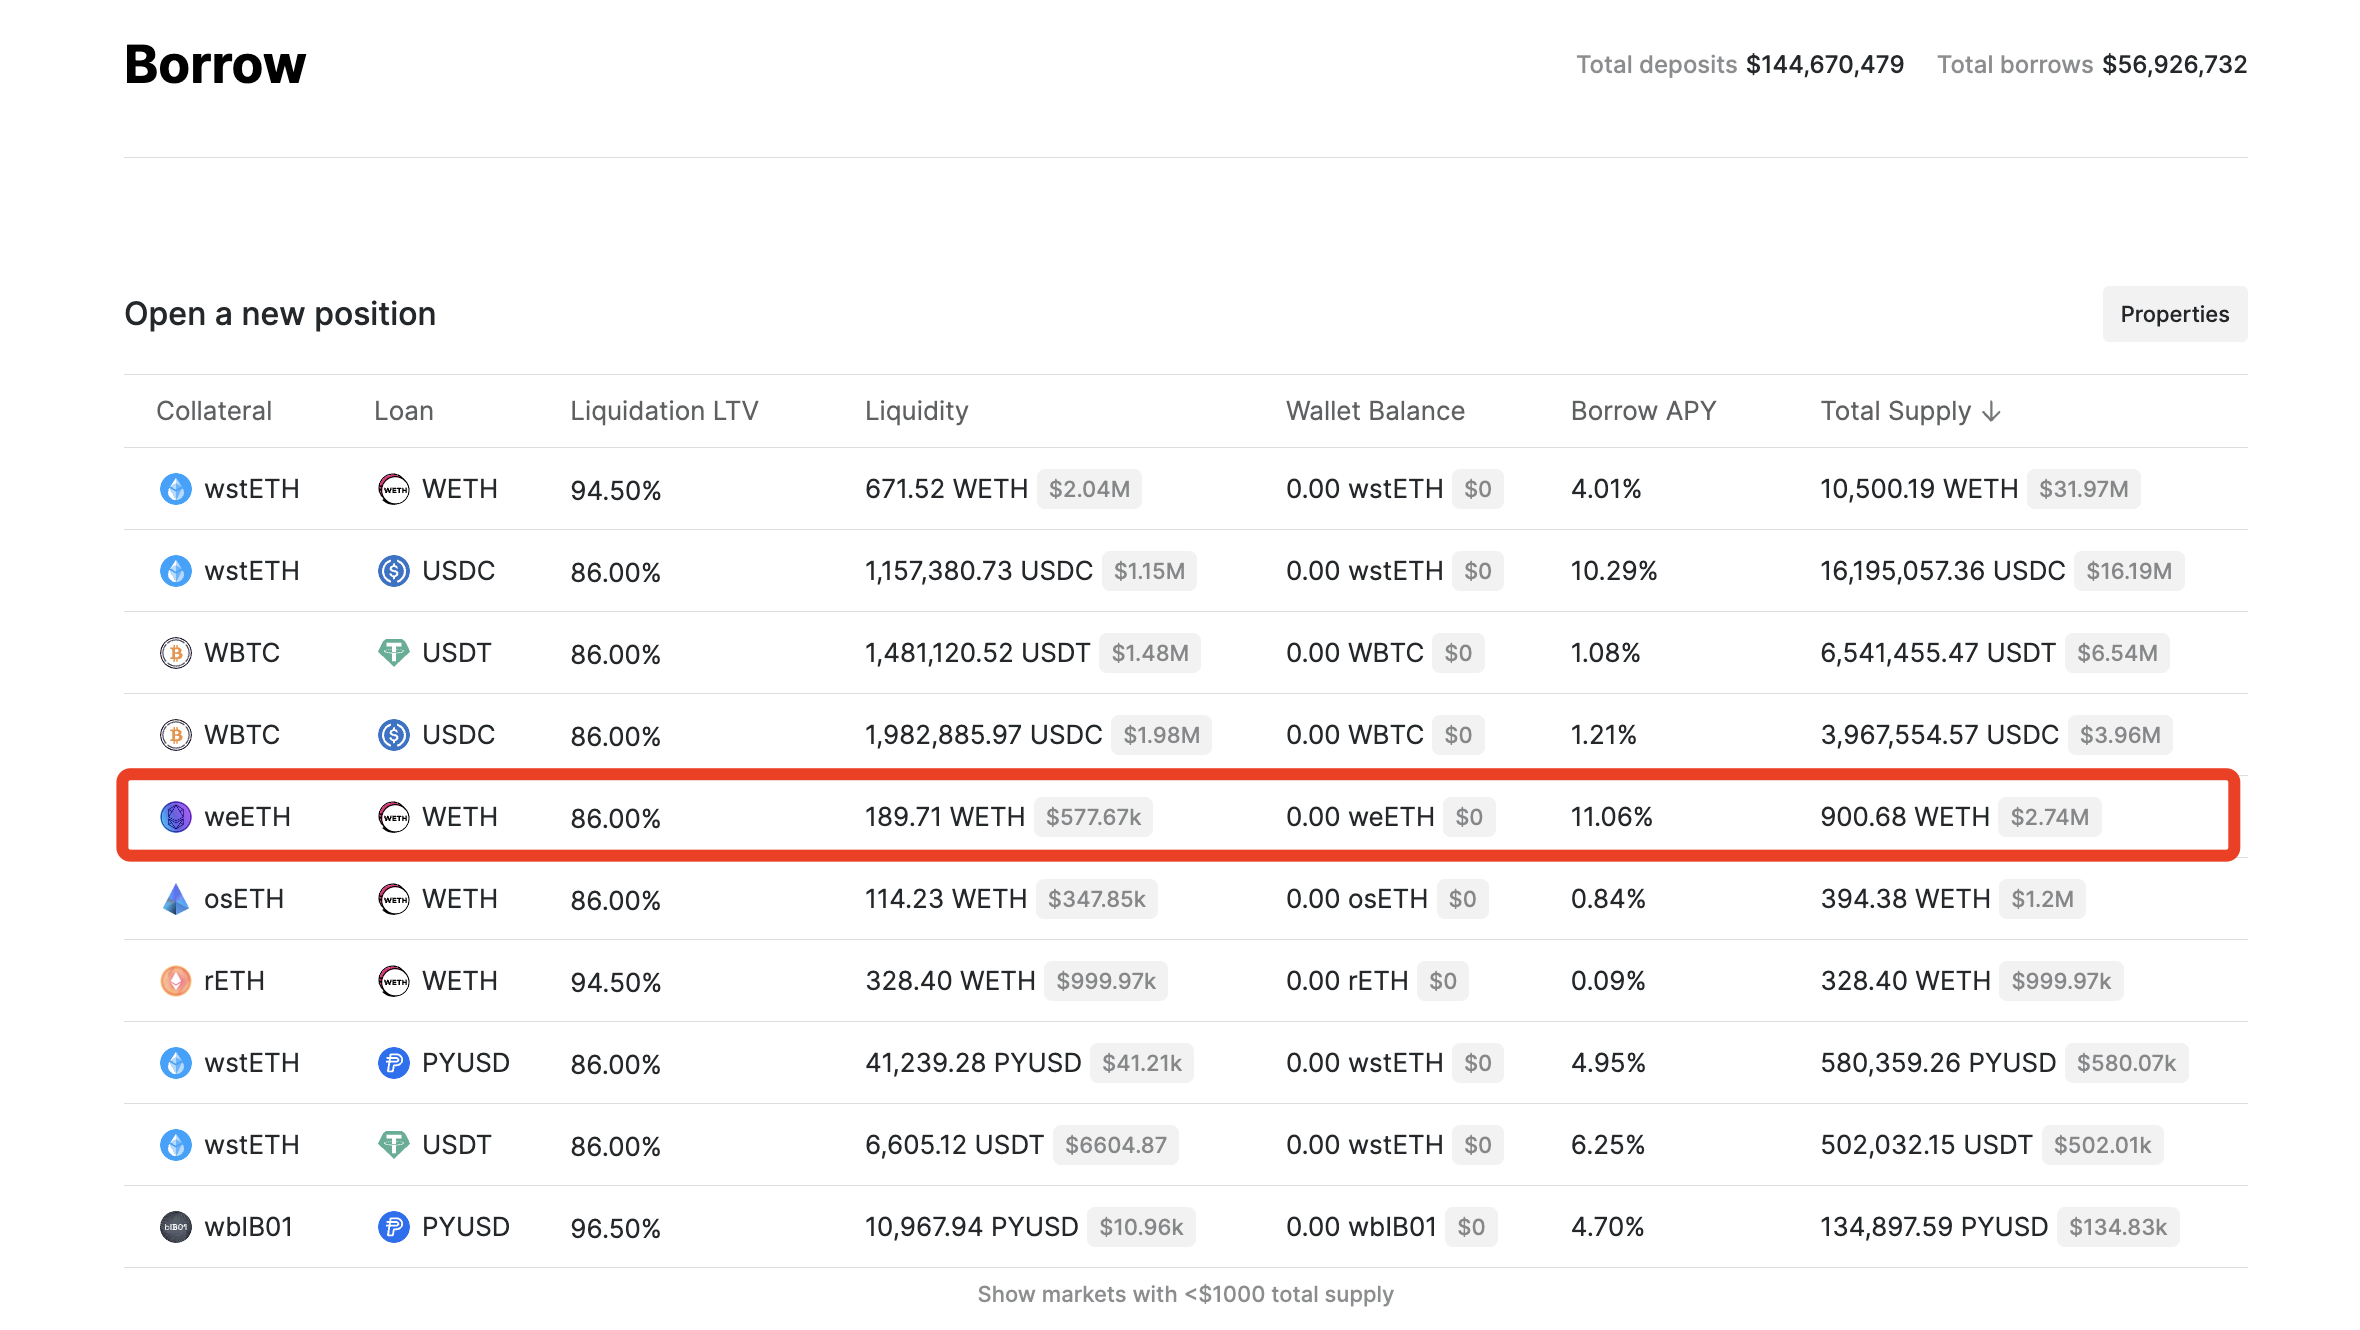2360x1330 pixels.
Task: Open the Properties button
Action: [x=2174, y=314]
